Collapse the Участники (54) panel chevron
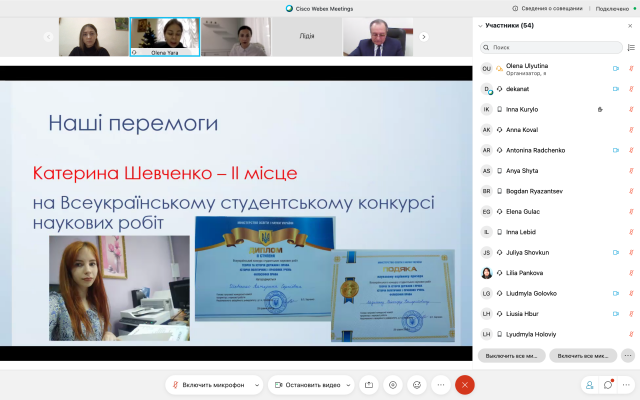Image resolution: width=640 pixels, height=400 pixels. coord(480,26)
